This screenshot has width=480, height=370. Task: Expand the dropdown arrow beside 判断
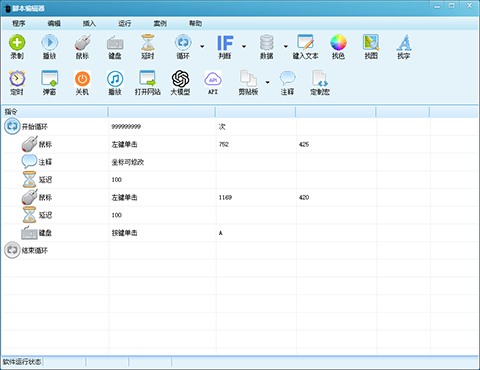[x=244, y=46]
